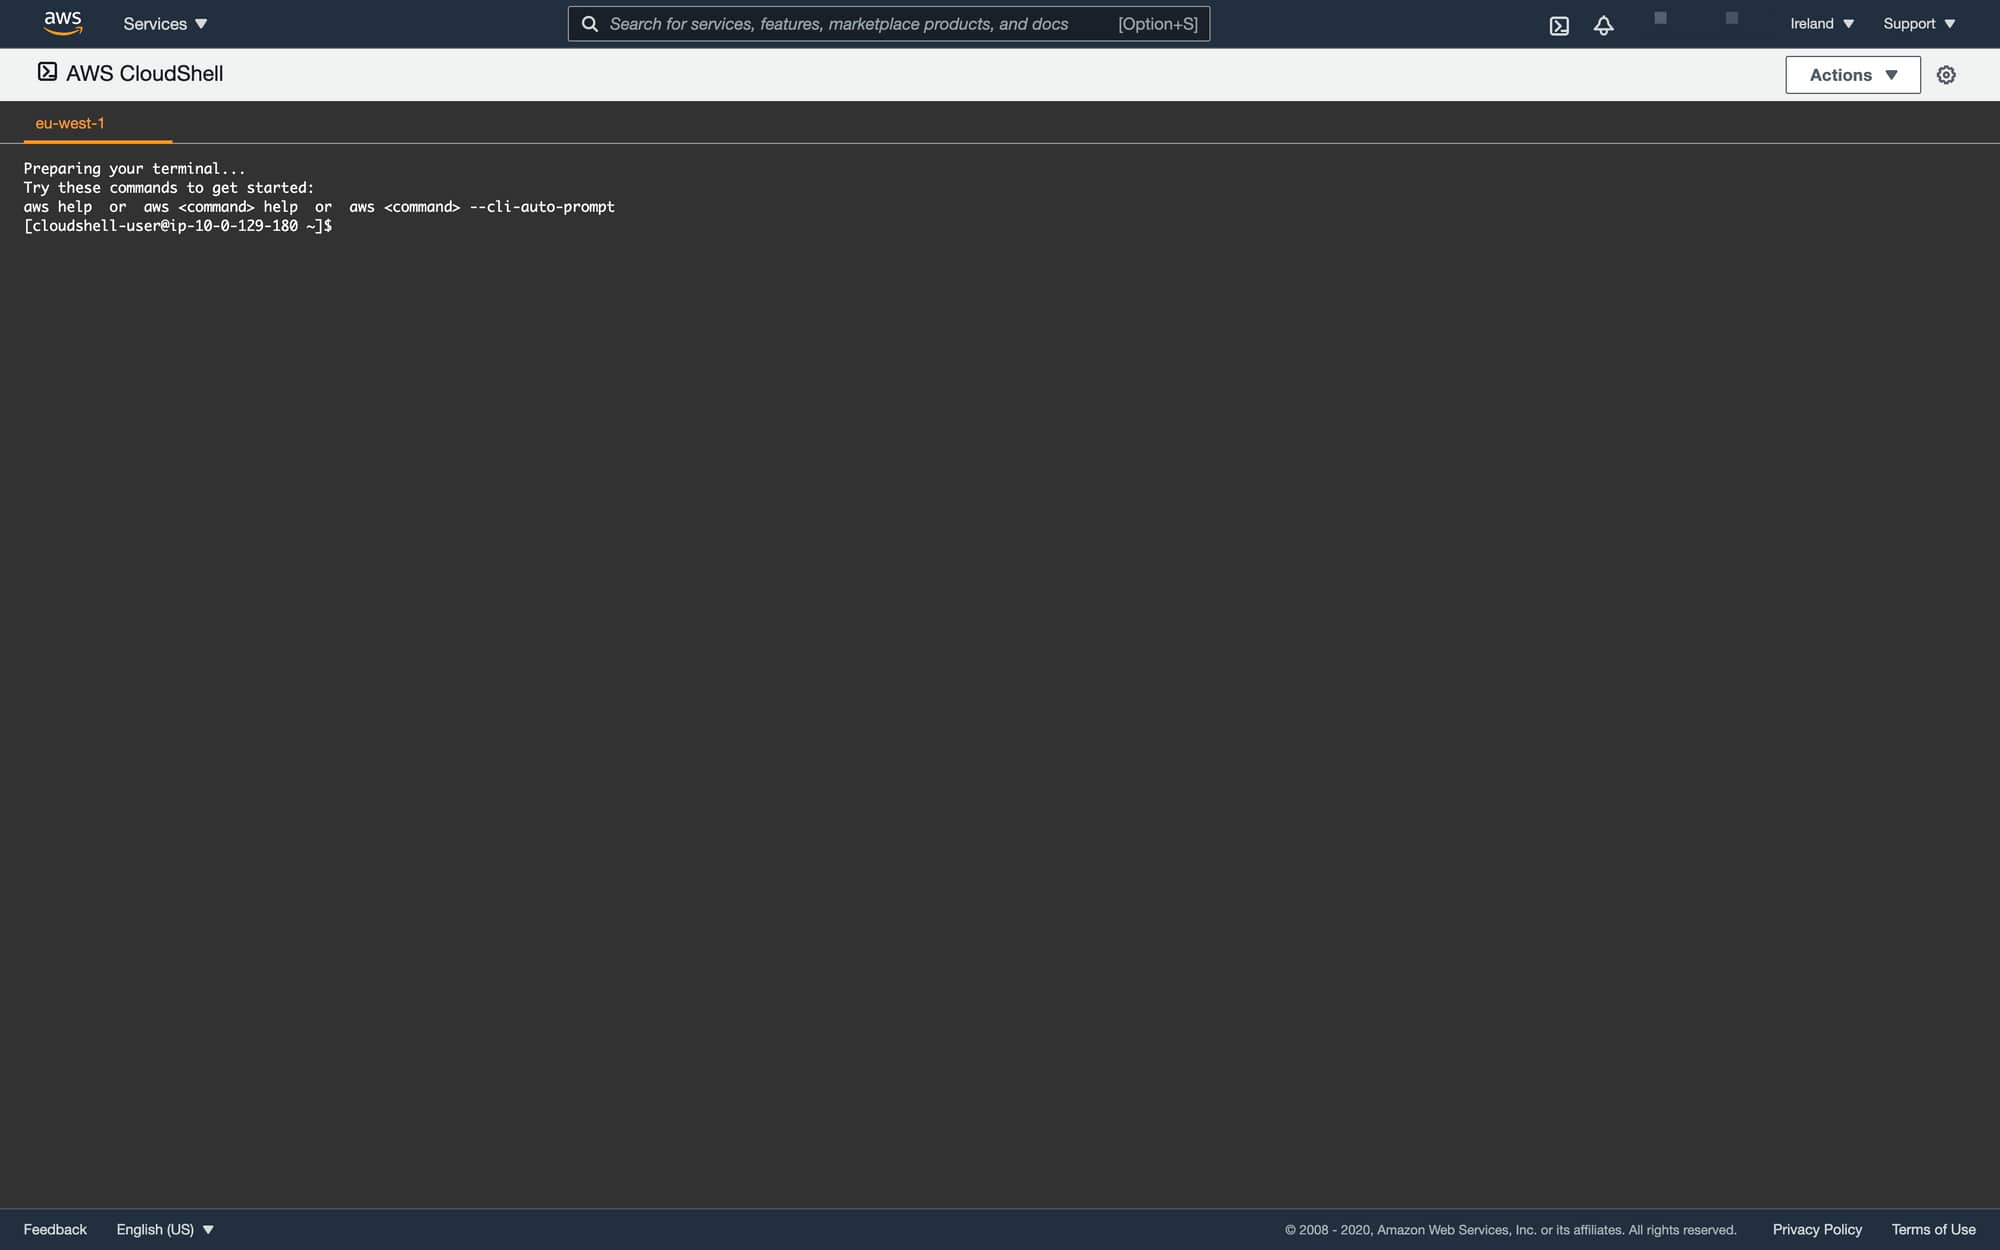Click the search magnifier icon
Image resolution: width=2000 pixels, height=1250 pixels.
point(590,24)
